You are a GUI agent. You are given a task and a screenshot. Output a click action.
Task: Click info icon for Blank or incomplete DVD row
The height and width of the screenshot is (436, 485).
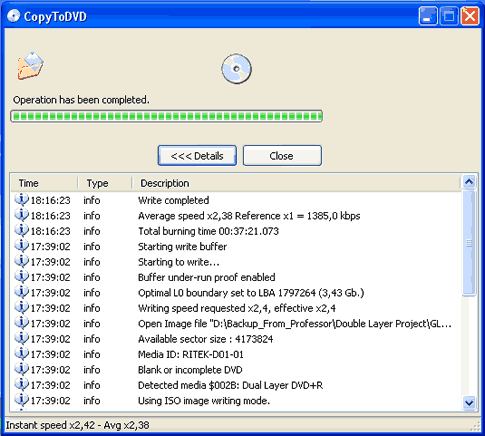coord(21,369)
